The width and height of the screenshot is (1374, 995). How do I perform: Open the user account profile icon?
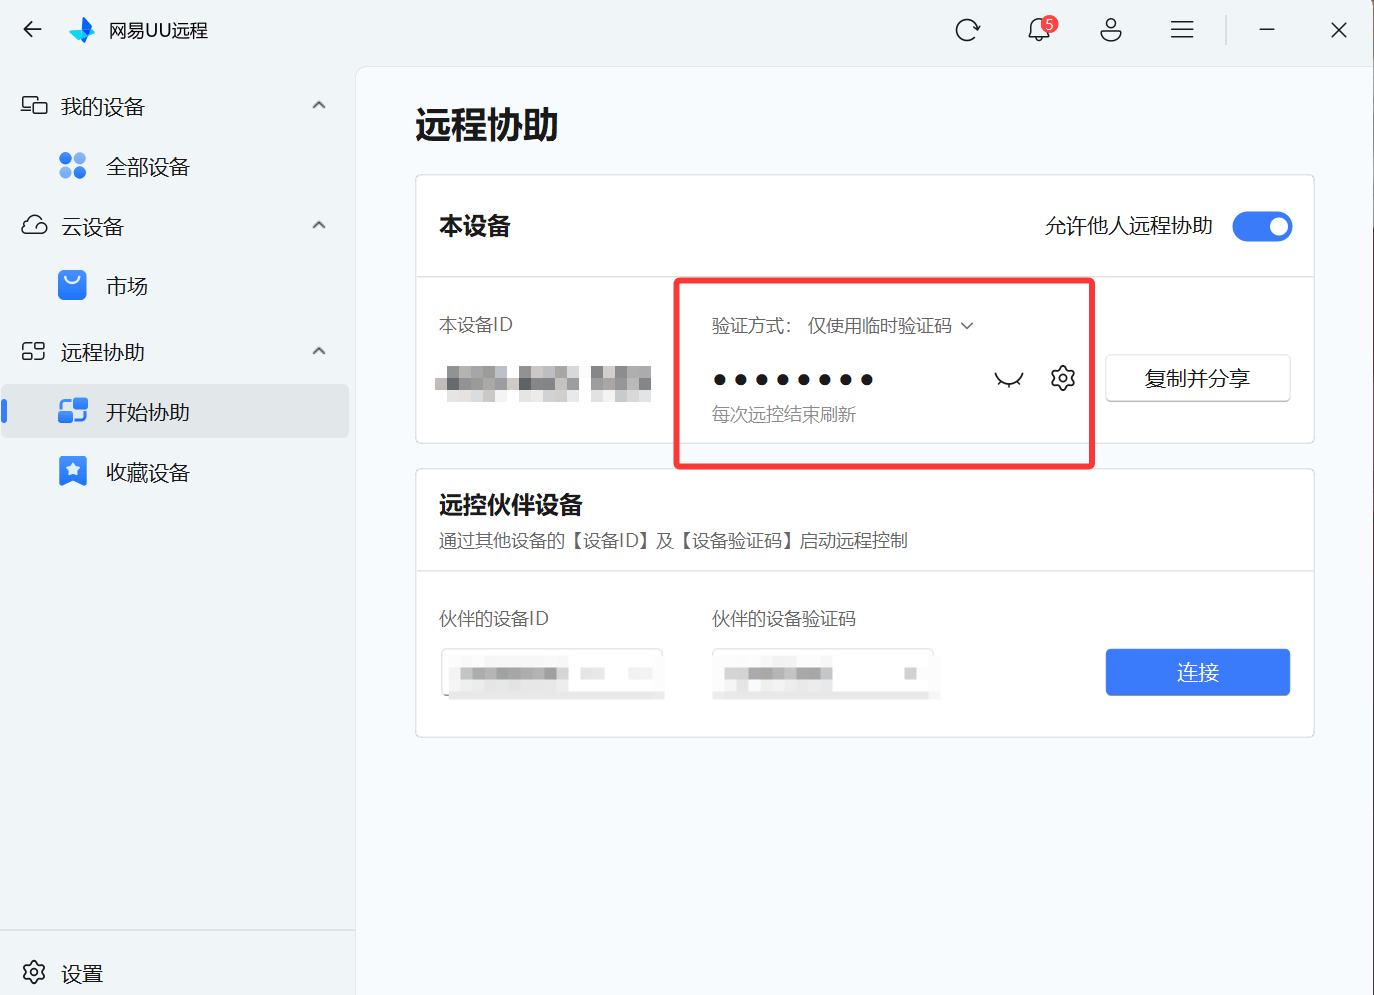tap(1111, 30)
